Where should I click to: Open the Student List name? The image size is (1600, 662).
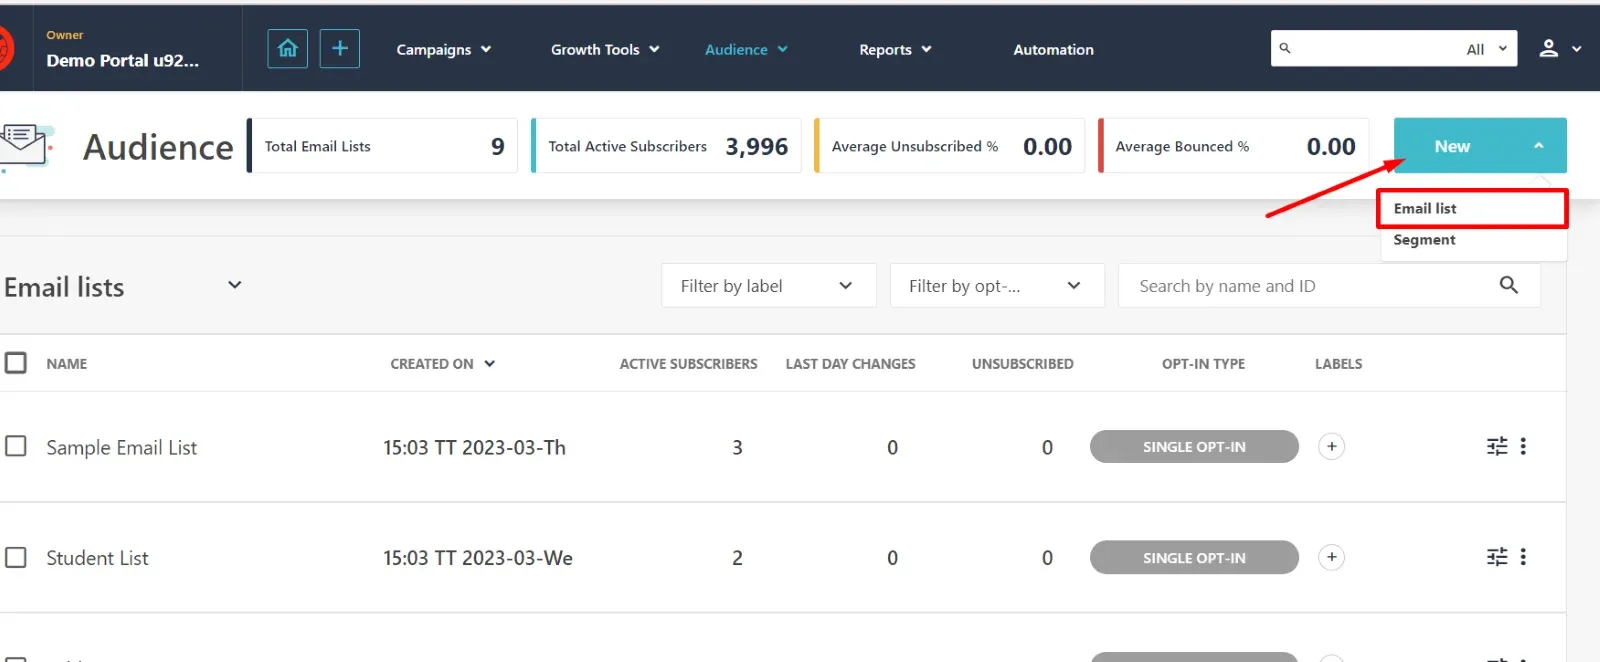tap(97, 558)
